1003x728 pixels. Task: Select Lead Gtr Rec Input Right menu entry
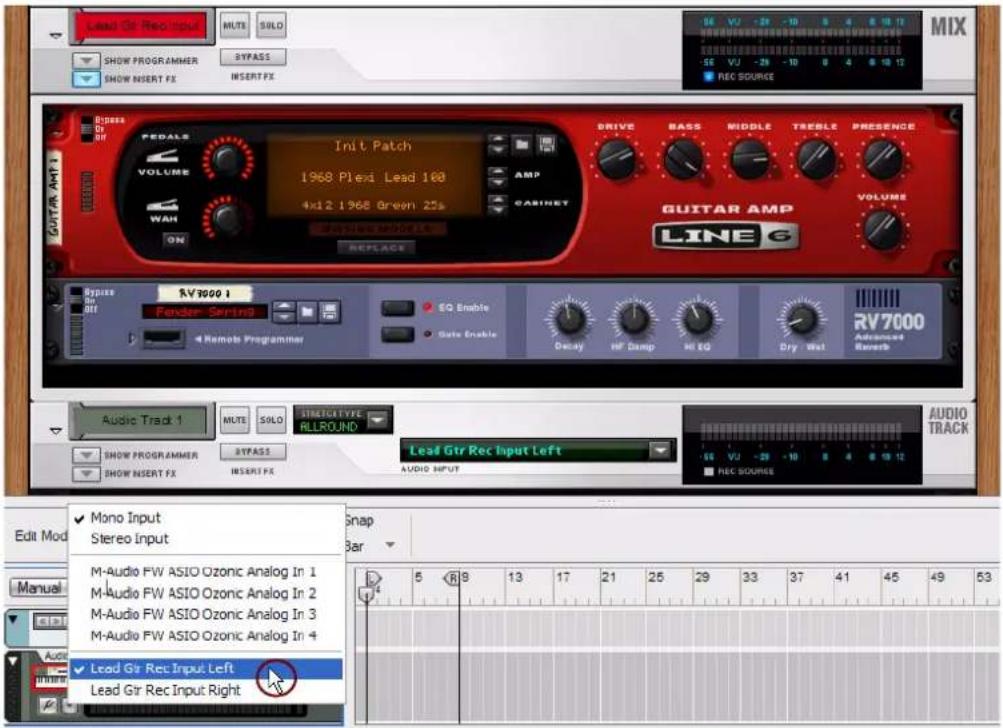(206, 690)
